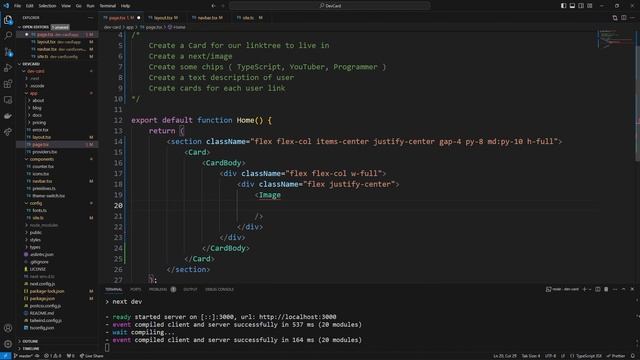Image resolution: width=640 pixels, height=360 pixels.
Task: Open the Explorer view in the activity bar
Action: [8, 20]
